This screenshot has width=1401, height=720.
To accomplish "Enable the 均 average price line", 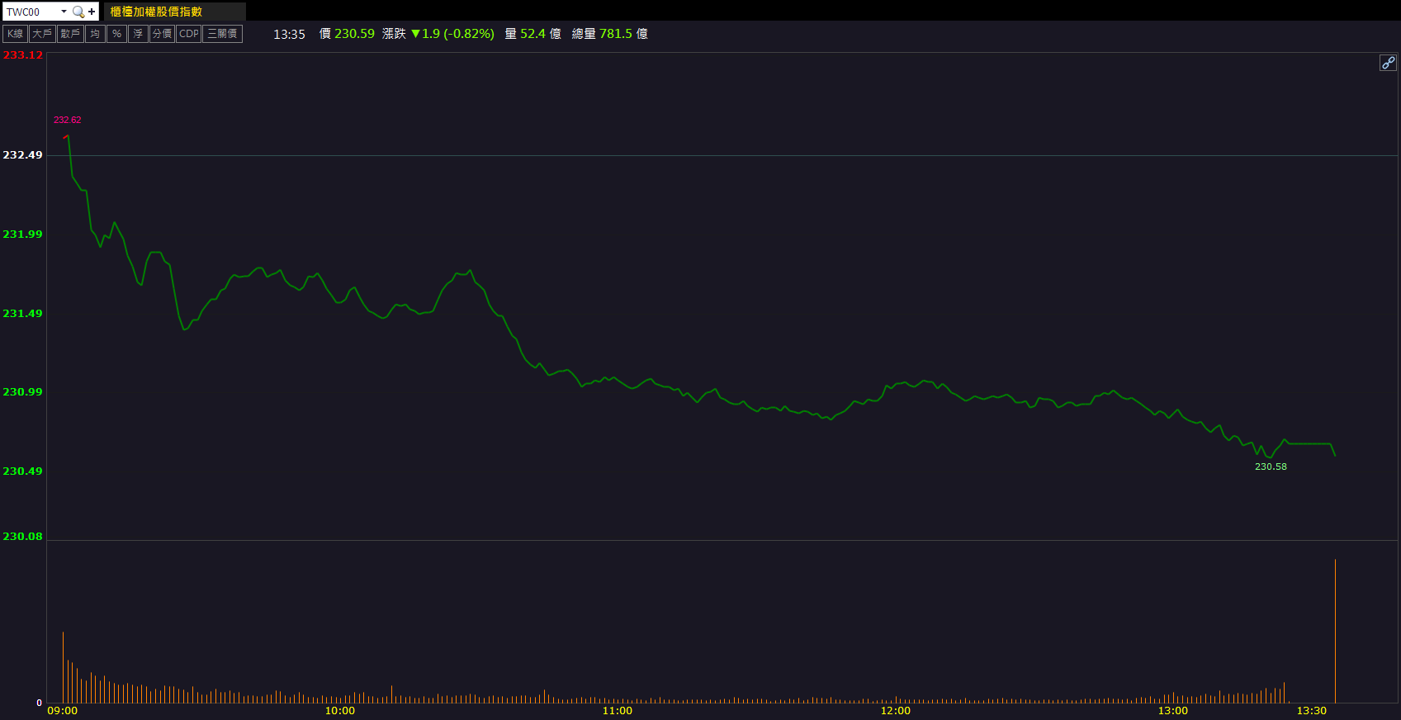I will tap(95, 34).
